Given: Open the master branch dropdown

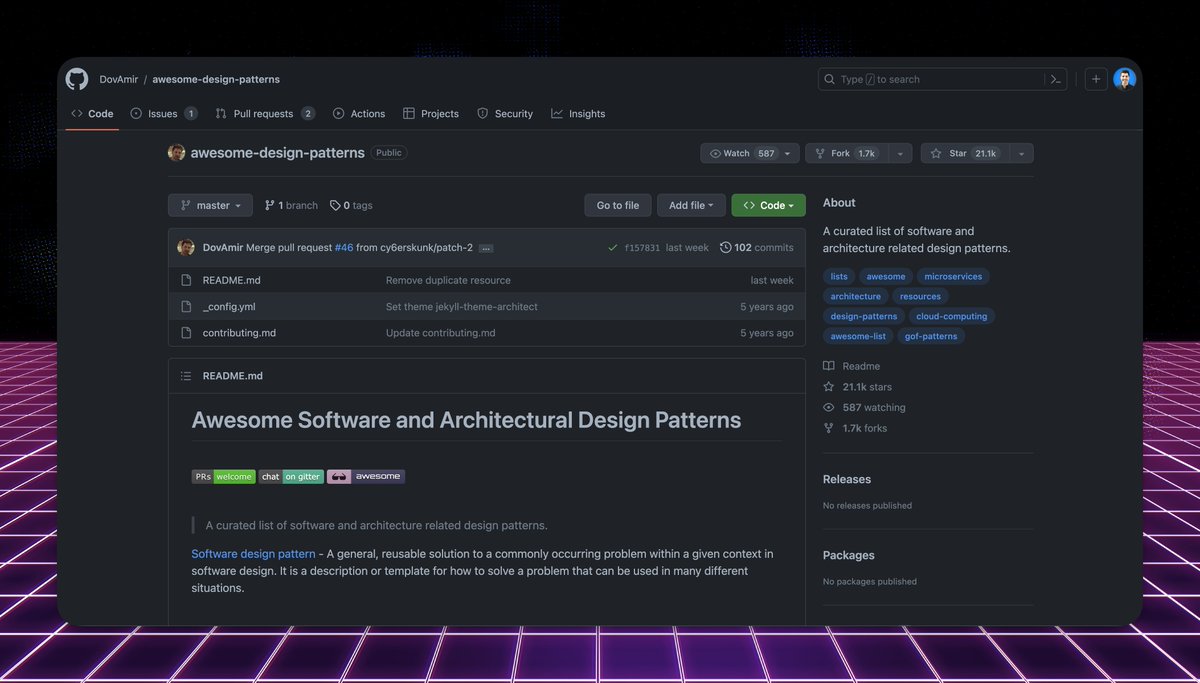Looking at the screenshot, I should coord(210,204).
